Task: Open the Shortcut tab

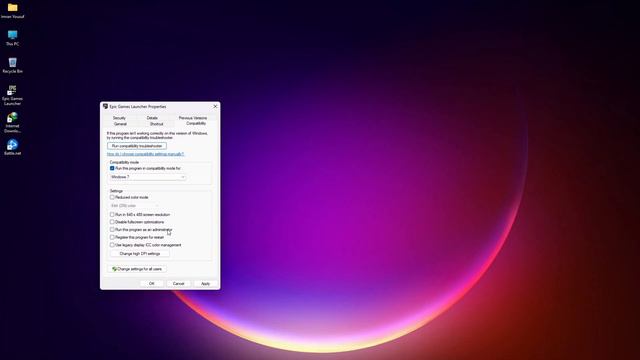Action: pyautogui.click(x=156, y=124)
